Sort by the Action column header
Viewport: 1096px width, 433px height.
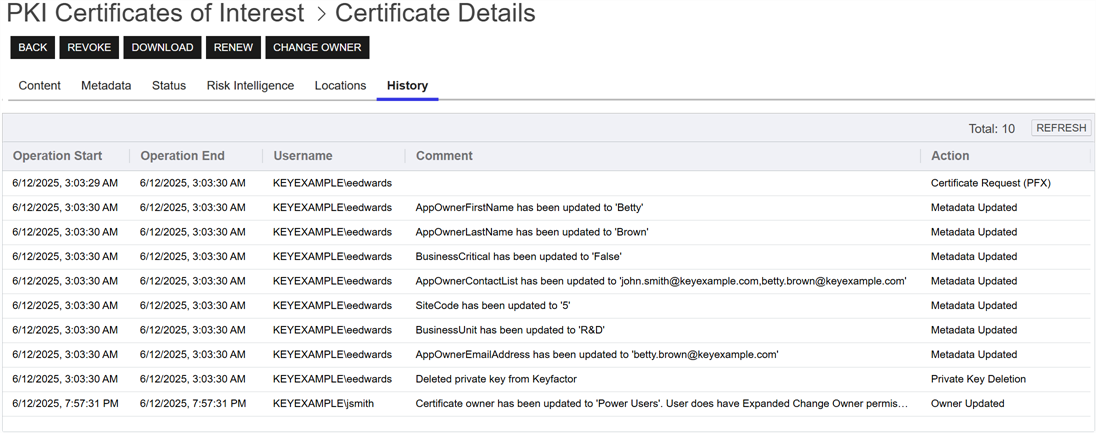(950, 156)
